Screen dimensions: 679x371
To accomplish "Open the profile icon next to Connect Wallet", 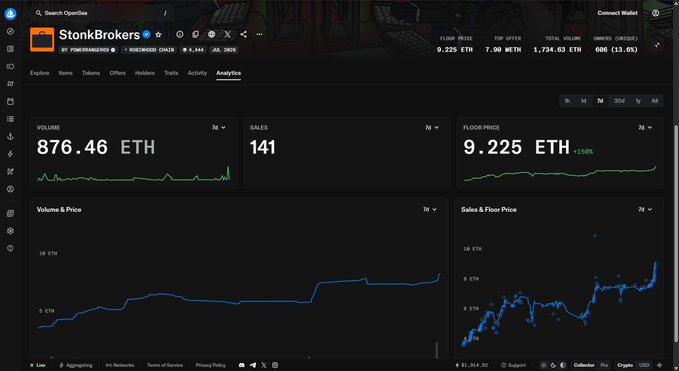I will tap(656, 13).
